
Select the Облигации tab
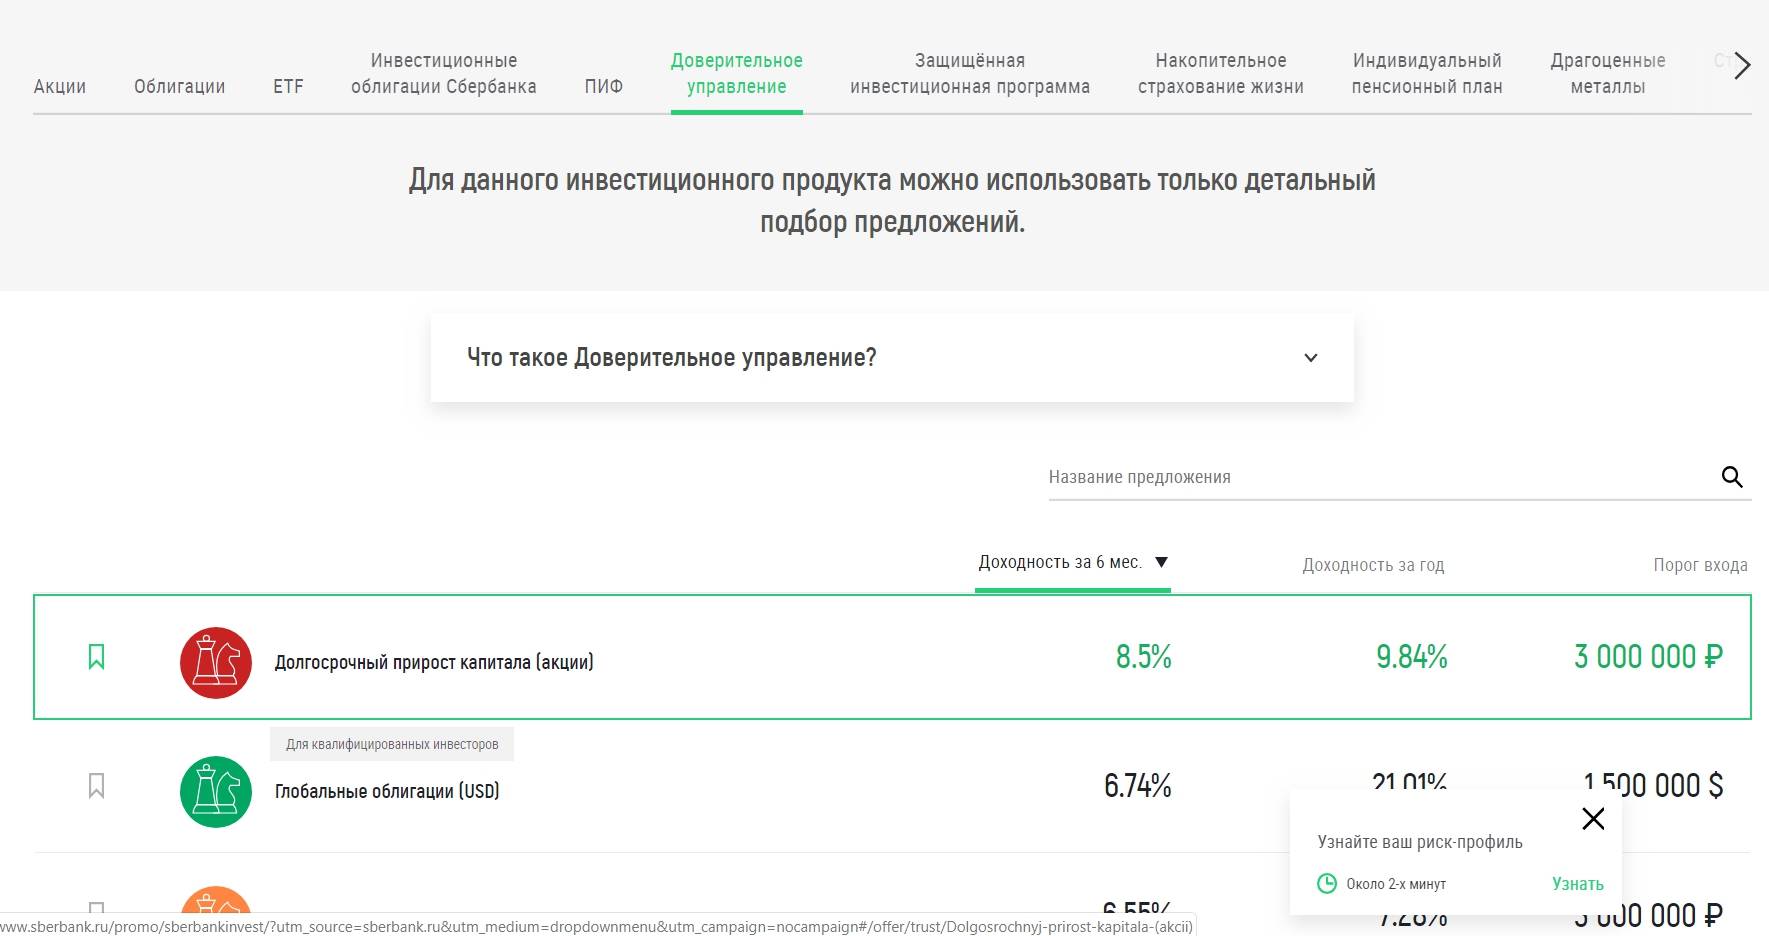(x=180, y=86)
